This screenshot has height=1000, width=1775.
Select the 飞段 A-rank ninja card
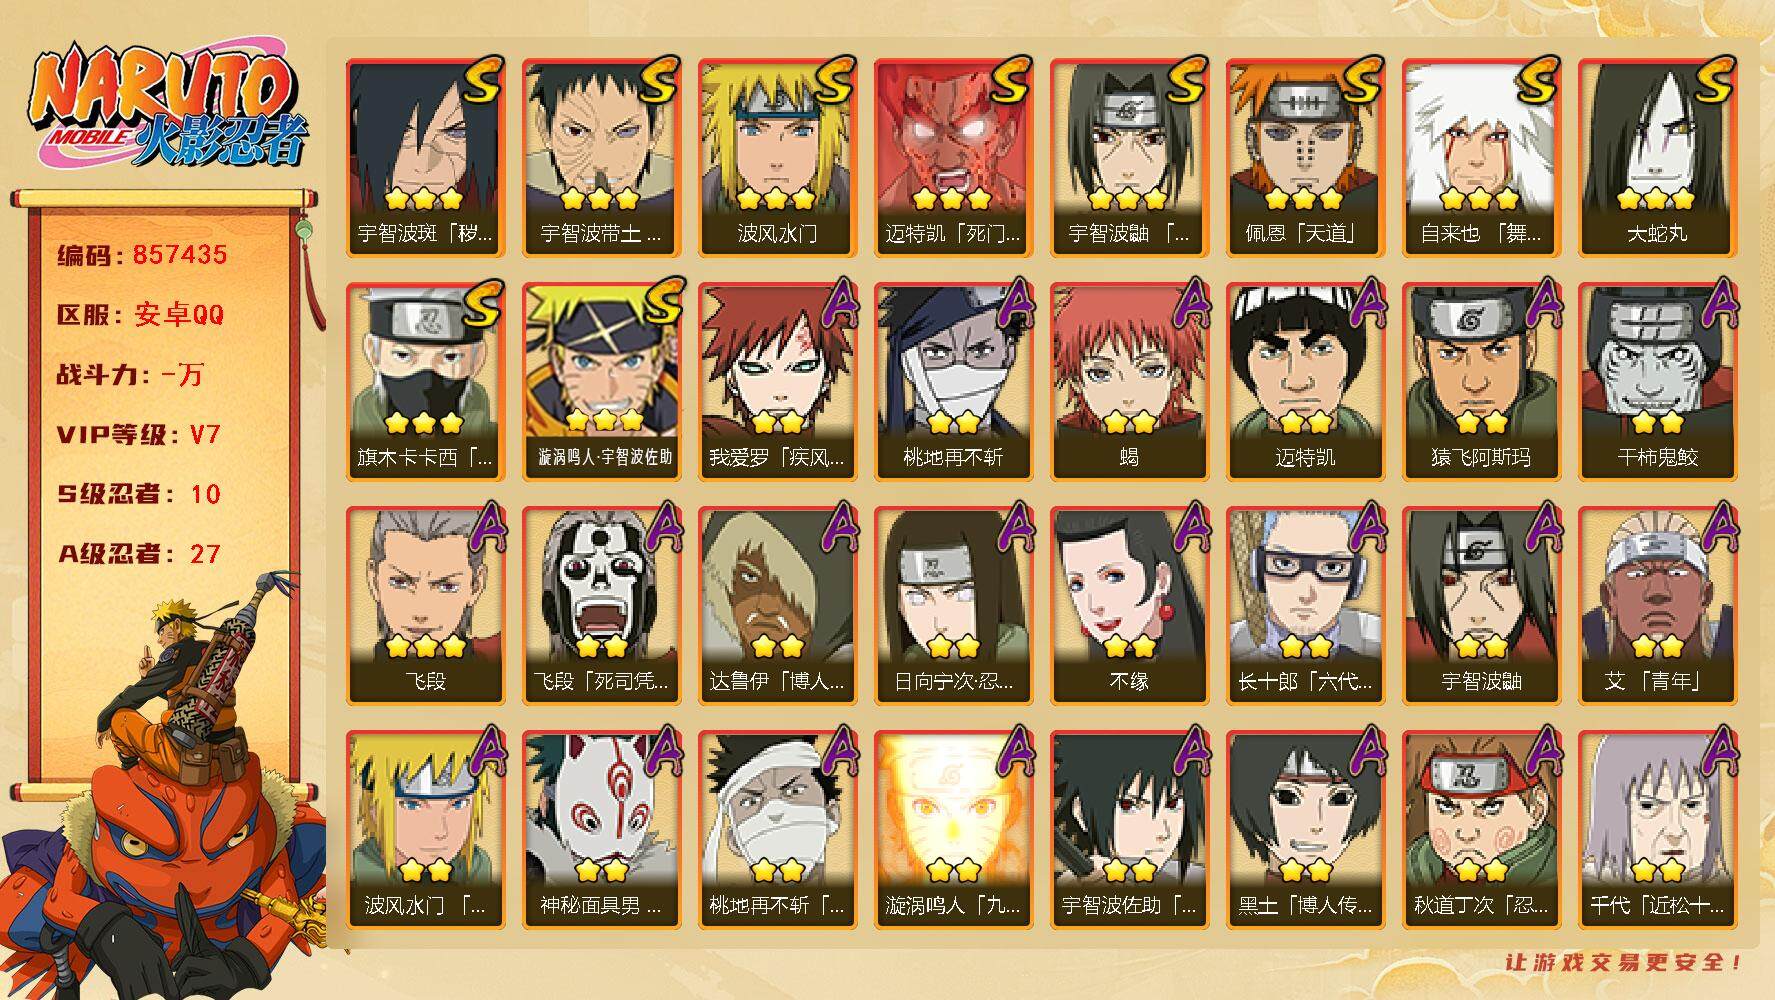[x=425, y=605]
